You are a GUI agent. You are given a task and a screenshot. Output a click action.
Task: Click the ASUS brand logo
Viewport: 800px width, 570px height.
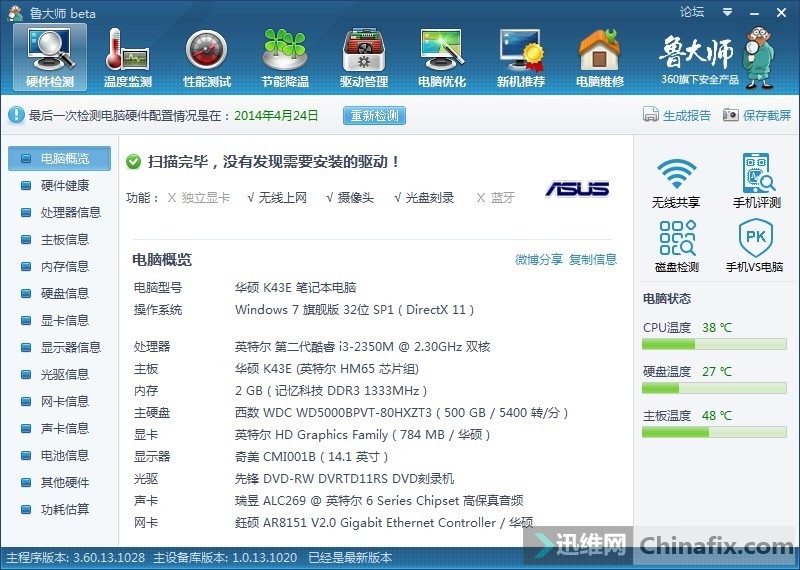[577, 189]
